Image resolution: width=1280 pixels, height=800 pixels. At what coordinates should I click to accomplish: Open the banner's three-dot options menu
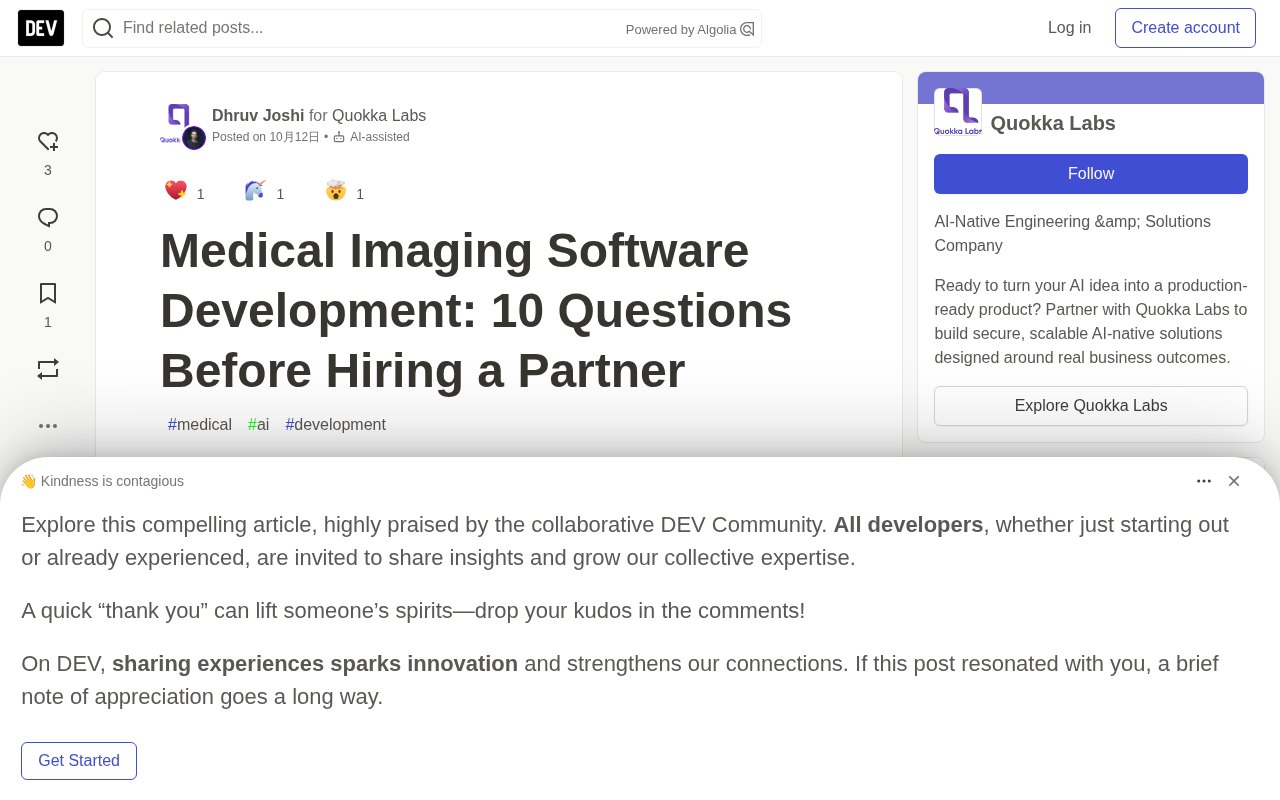click(1204, 481)
